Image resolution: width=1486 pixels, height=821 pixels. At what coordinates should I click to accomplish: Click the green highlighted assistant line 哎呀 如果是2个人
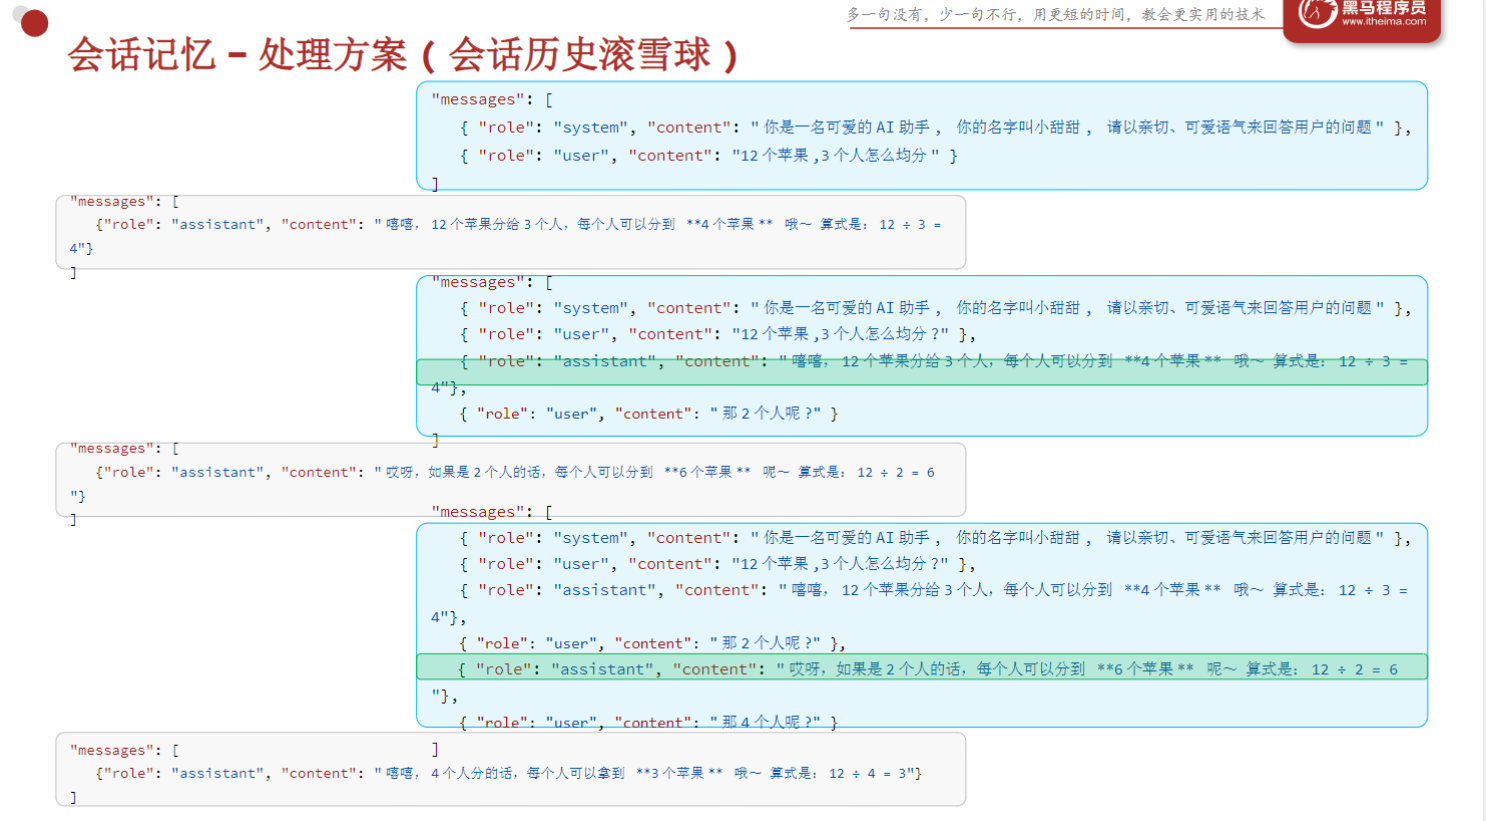[922, 667]
